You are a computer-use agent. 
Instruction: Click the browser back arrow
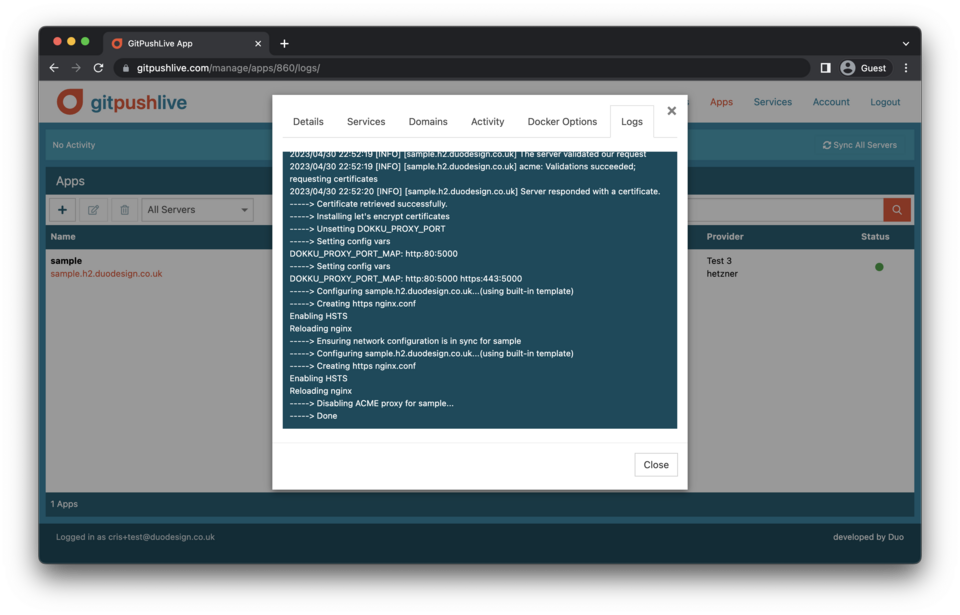pyautogui.click(x=54, y=68)
